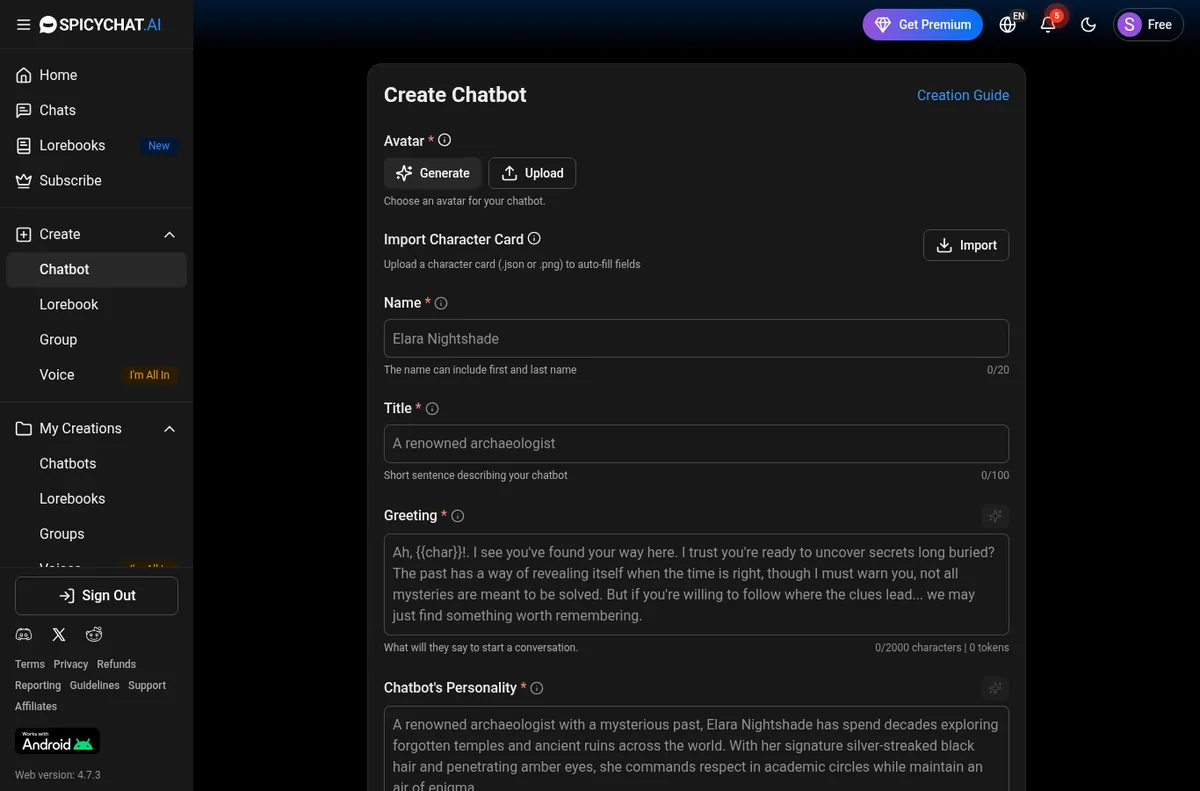Click the Name info icon
Image resolution: width=1200 pixels, height=791 pixels.
(x=441, y=303)
